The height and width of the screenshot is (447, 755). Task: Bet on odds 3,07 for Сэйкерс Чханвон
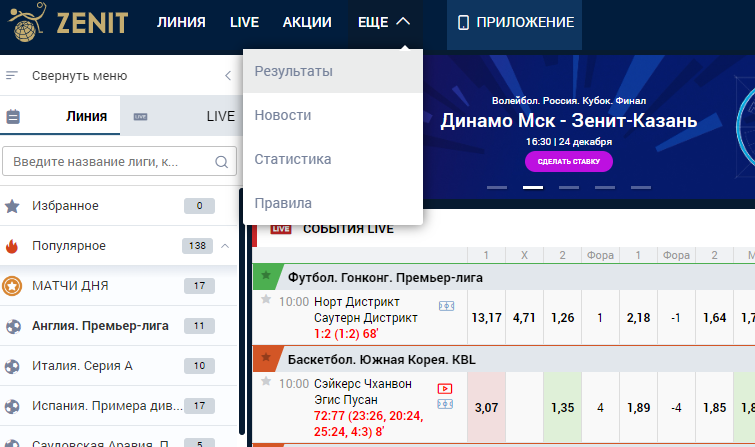pyautogui.click(x=486, y=408)
